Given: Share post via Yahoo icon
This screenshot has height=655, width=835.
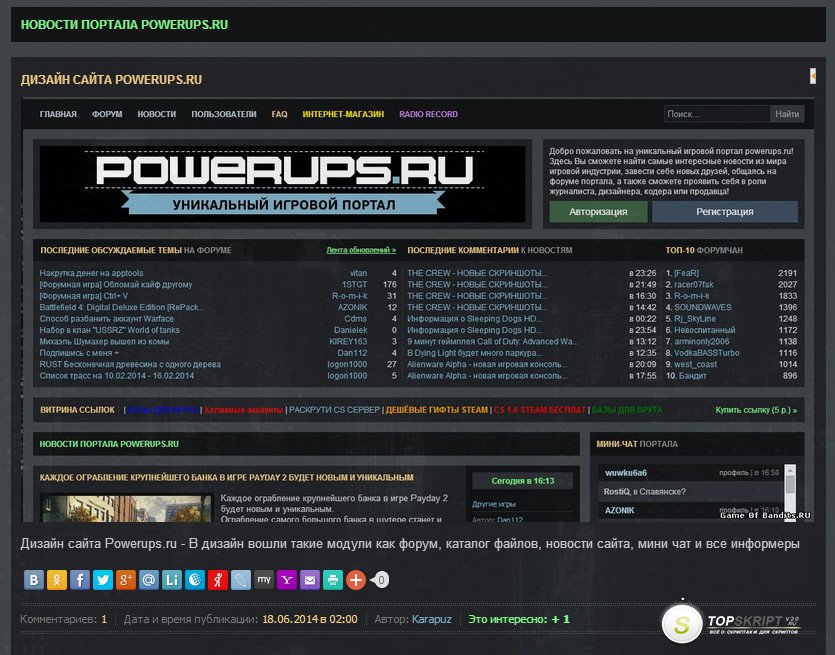Looking at the screenshot, I should (x=286, y=579).
